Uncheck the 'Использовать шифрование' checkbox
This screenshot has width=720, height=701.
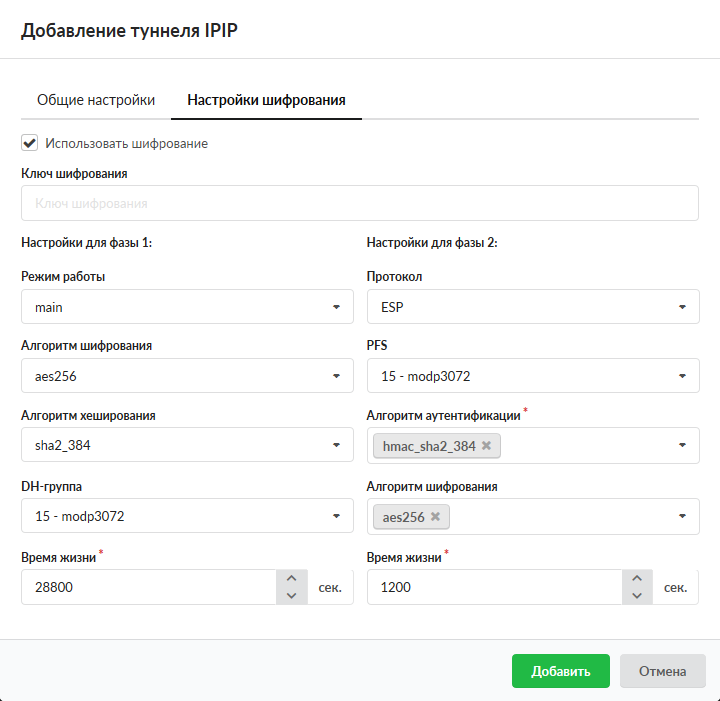[30, 143]
